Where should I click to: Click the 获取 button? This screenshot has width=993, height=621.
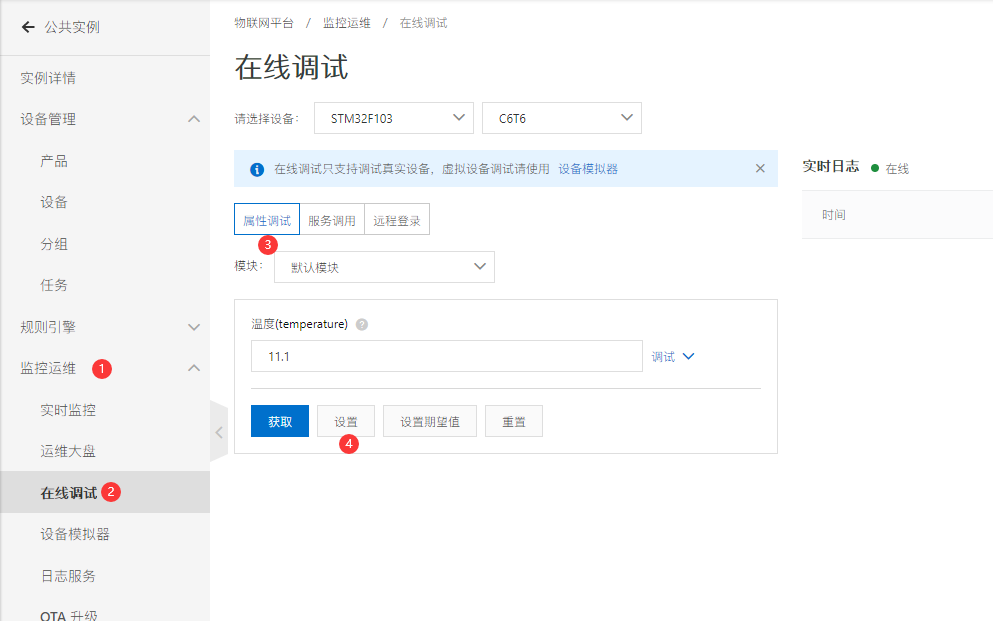tap(279, 420)
